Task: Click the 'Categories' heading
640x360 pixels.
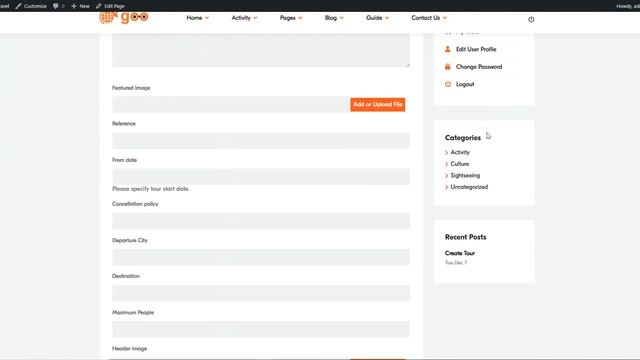Action: click(463, 138)
